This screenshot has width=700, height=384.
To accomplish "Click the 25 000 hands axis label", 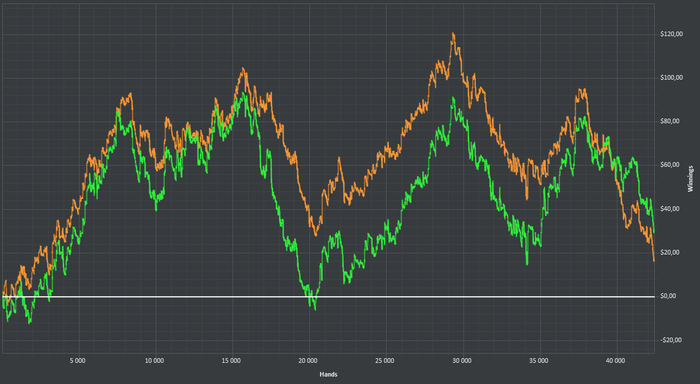I will pos(385,360).
